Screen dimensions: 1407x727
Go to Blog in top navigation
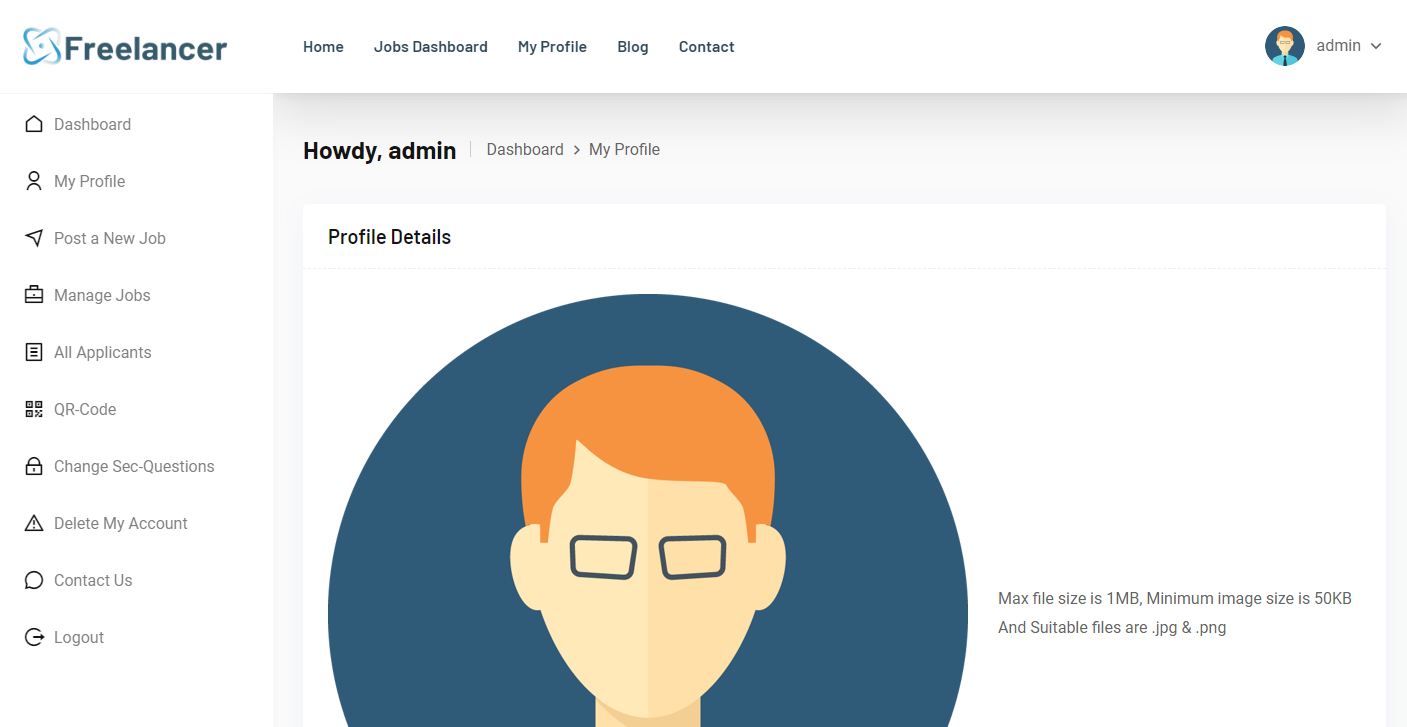pyautogui.click(x=632, y=47)
